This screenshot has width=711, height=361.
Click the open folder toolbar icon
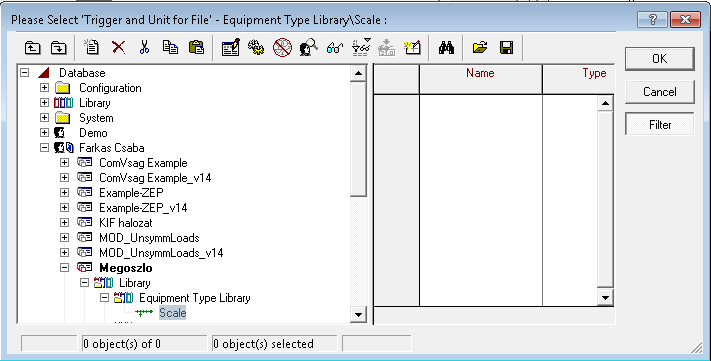[x=480, y=48]
